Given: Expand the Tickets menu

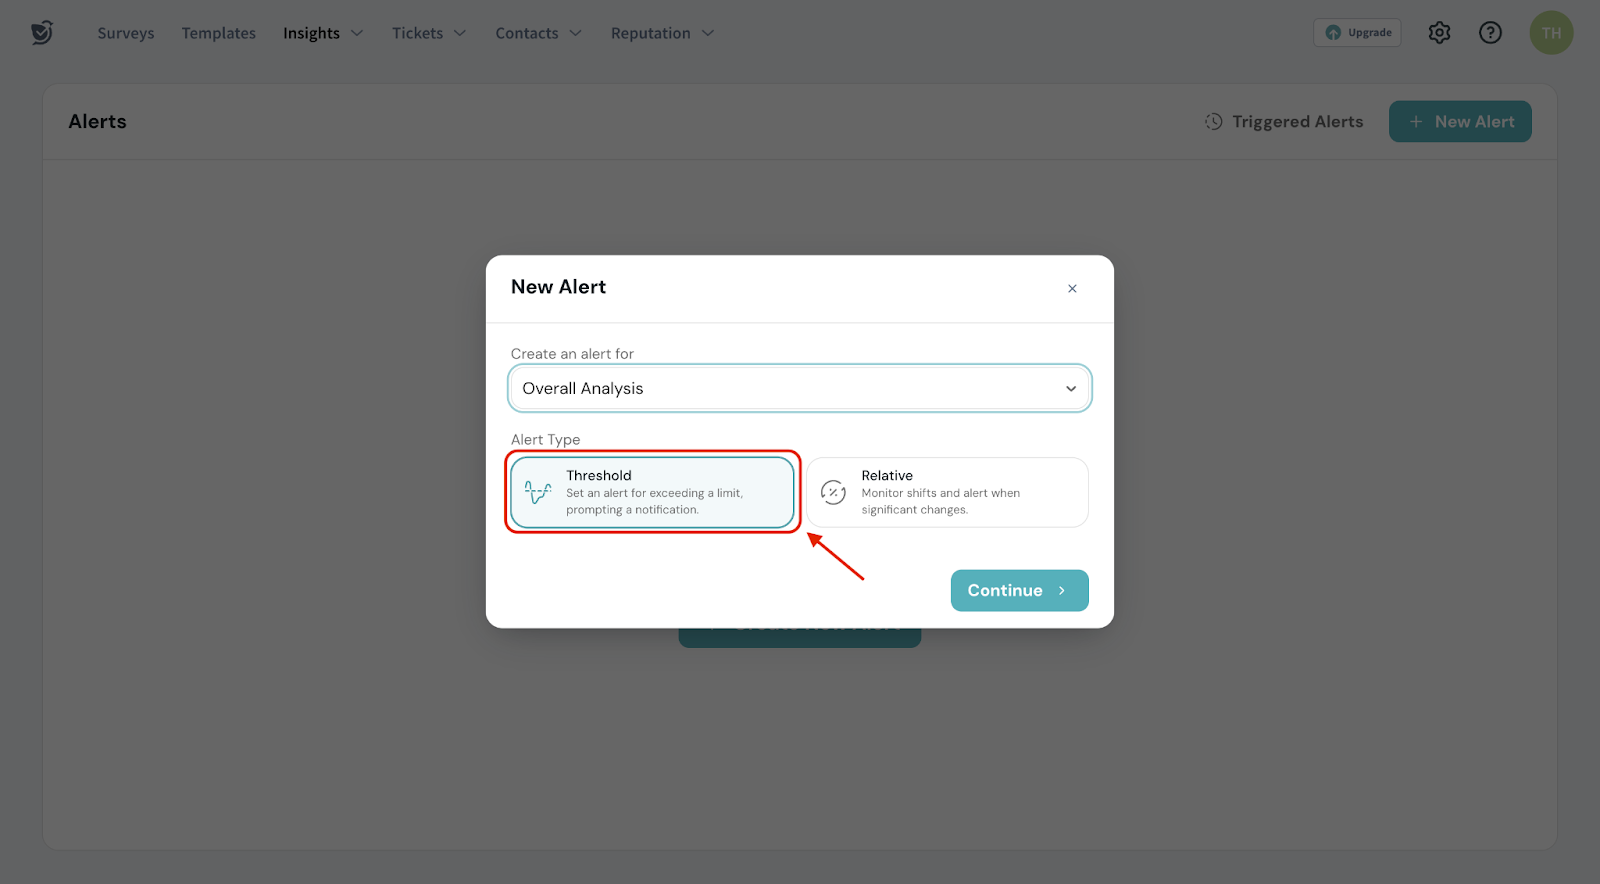Looking at the screenshot, I should [x=429, y=33].
